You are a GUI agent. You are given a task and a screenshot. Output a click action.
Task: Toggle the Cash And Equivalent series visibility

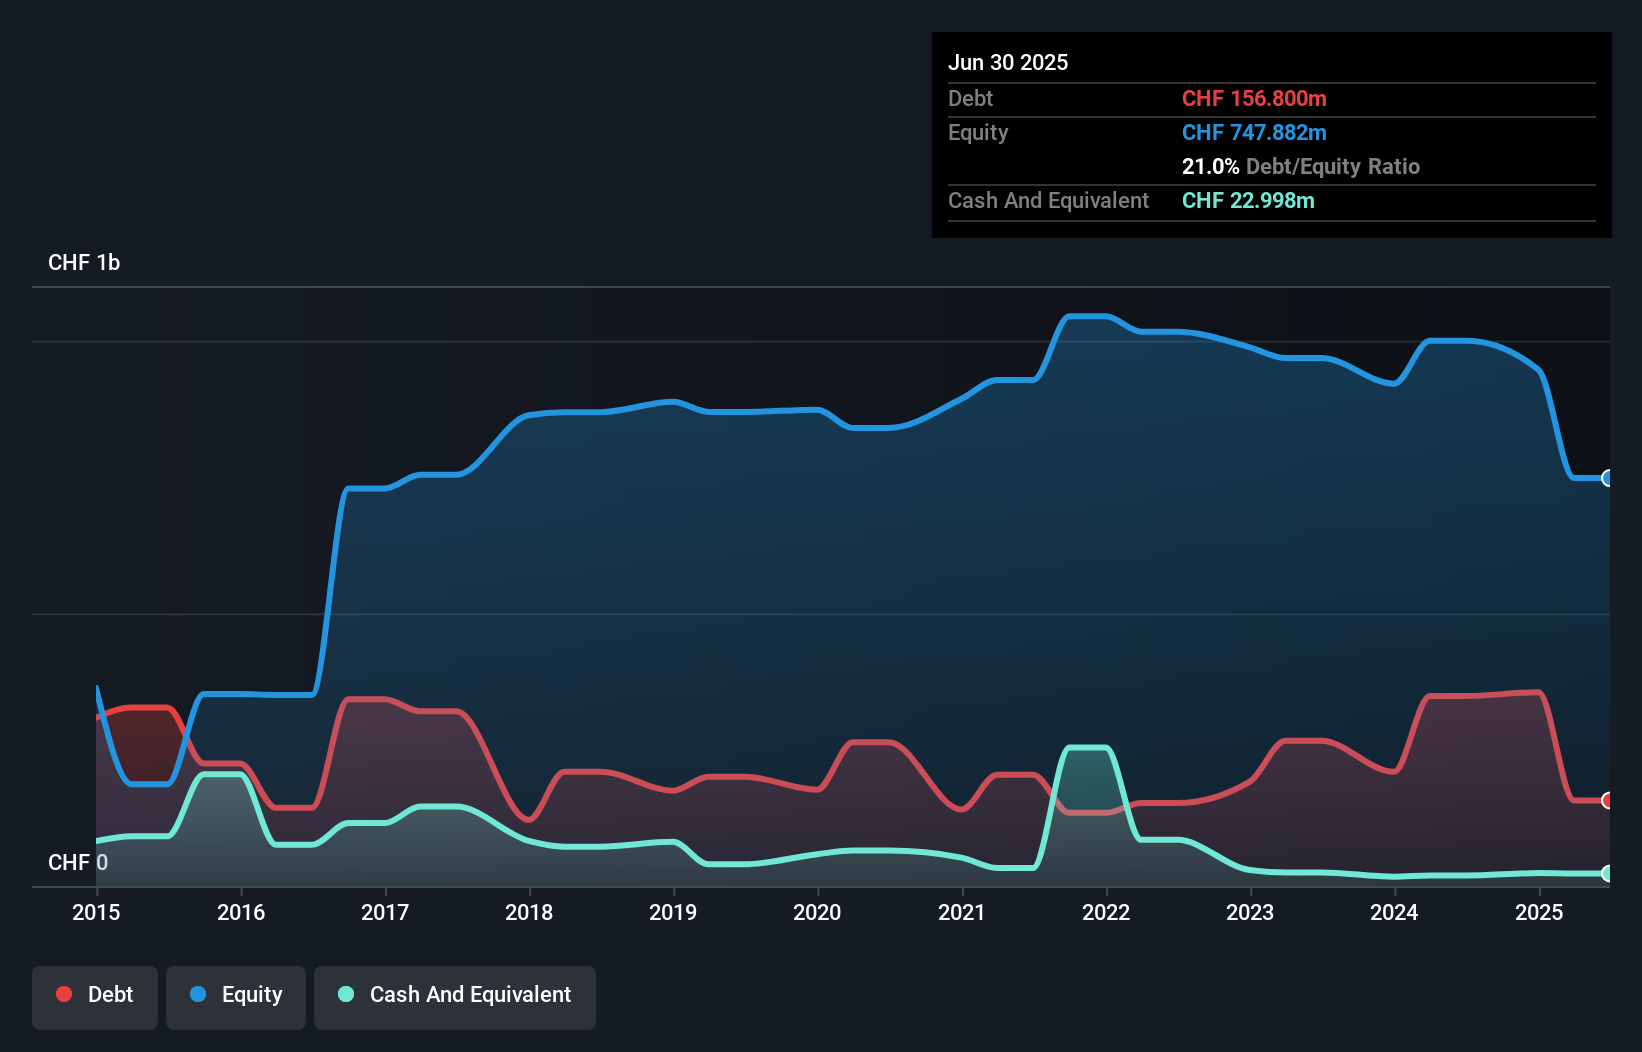pyautogui.click(x=455, y=996)
